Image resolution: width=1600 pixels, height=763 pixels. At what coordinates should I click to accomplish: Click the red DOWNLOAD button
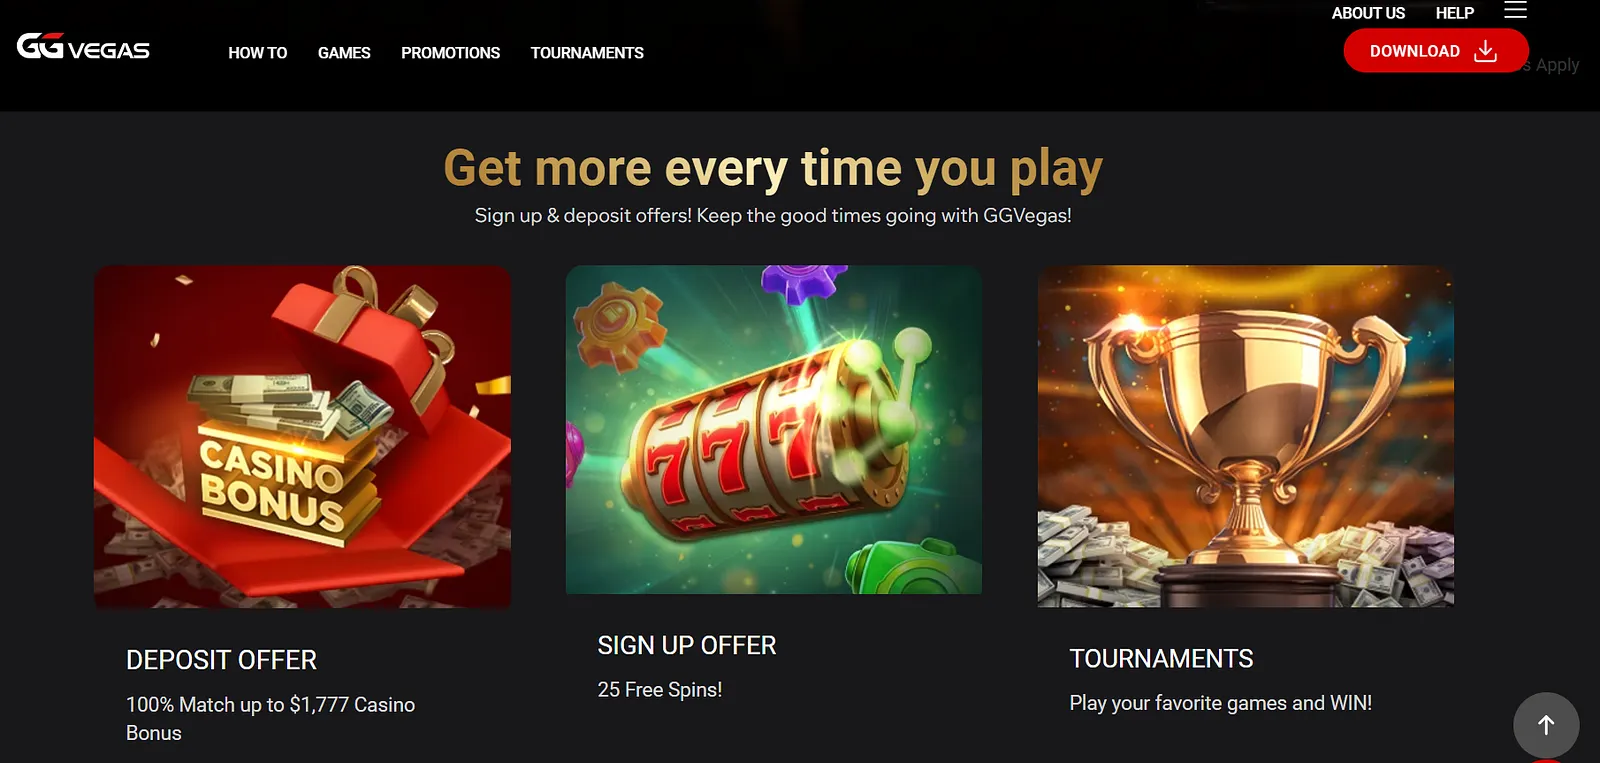tap(1435, 51)
